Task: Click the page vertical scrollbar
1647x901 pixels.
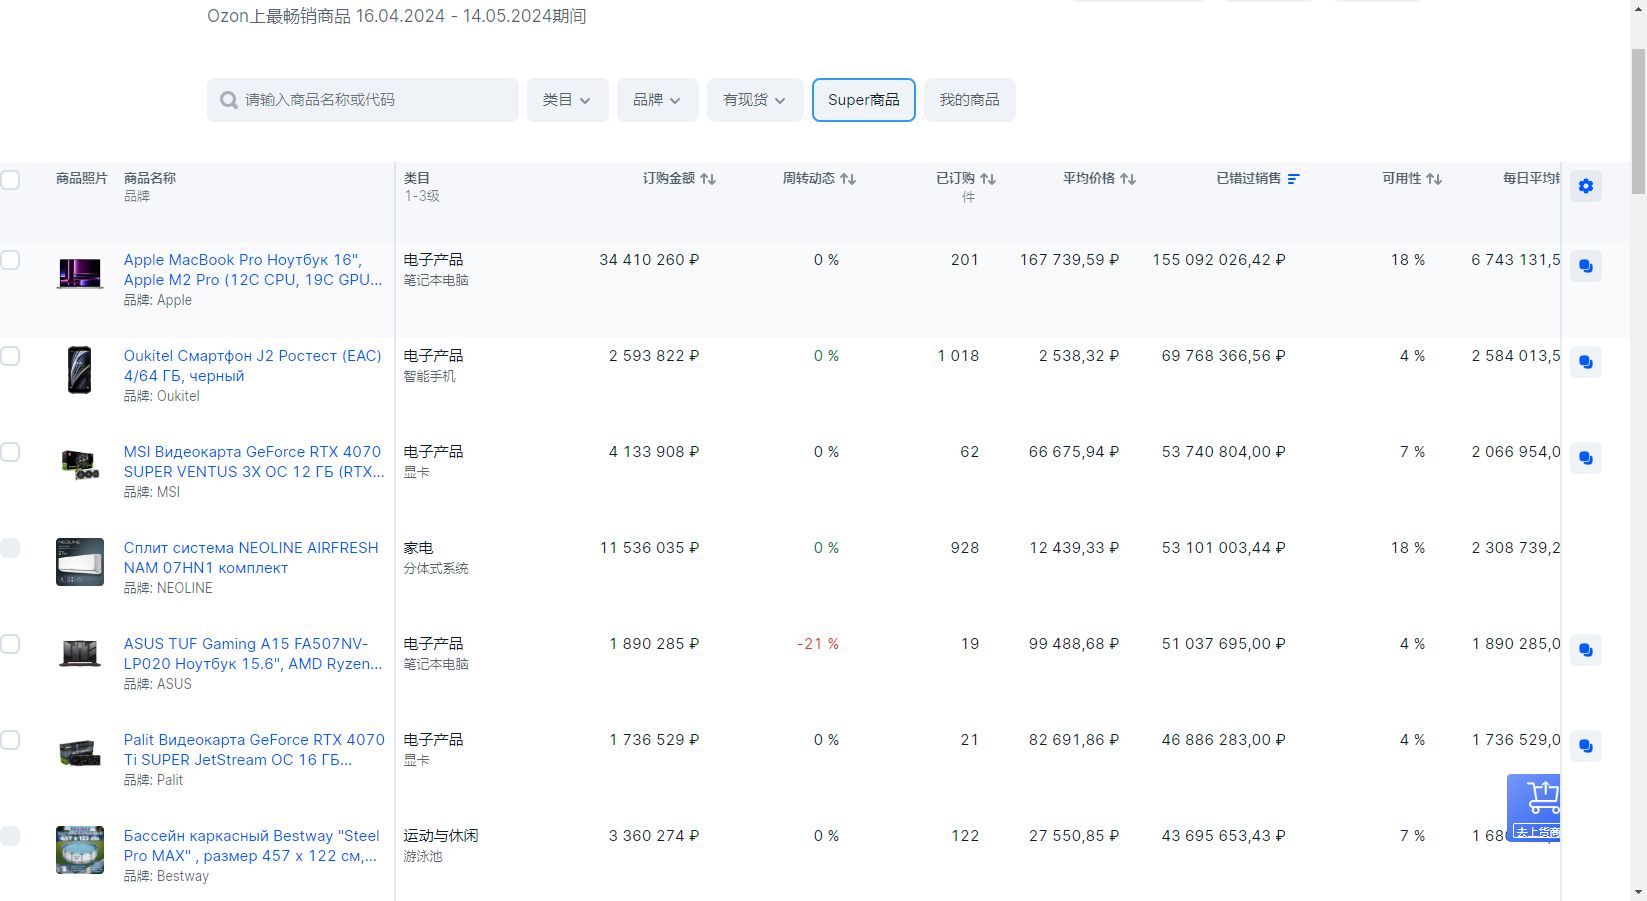Action: 1638,120
